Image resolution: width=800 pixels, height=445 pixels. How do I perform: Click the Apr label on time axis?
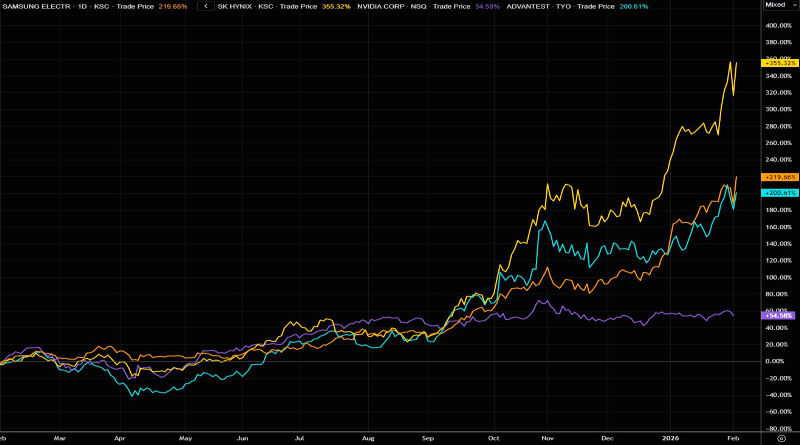[120, 438]
